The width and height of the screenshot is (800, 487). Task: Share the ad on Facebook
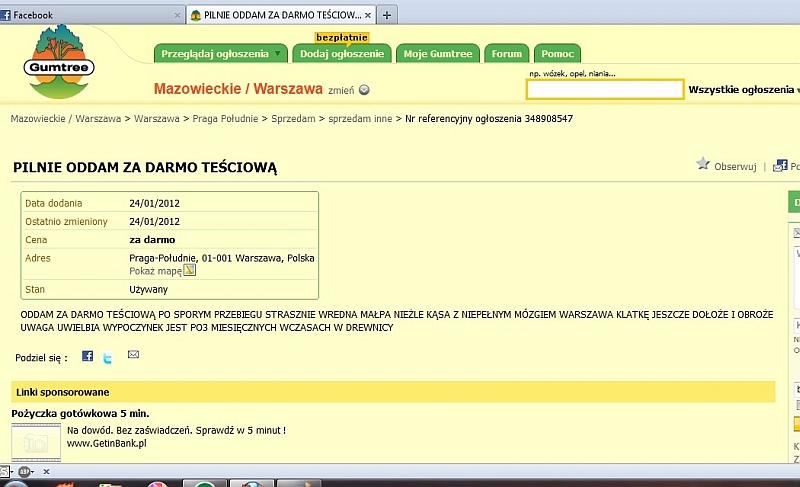click(88, 356)
